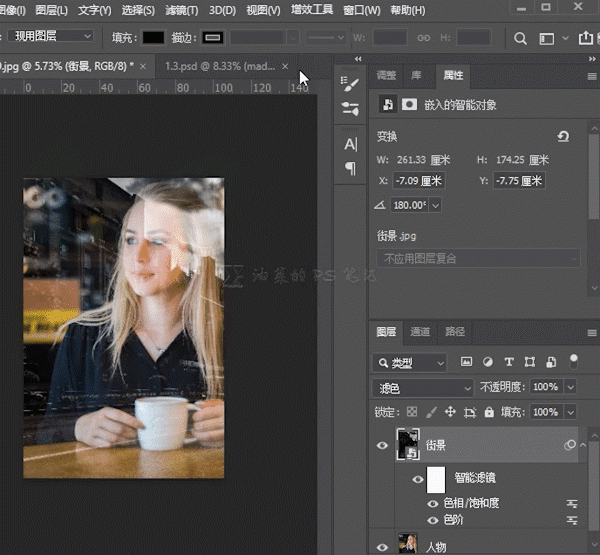Open the 类型 filter dropdown
Viewport: 600px width, 555px height.
click(409, 363)
